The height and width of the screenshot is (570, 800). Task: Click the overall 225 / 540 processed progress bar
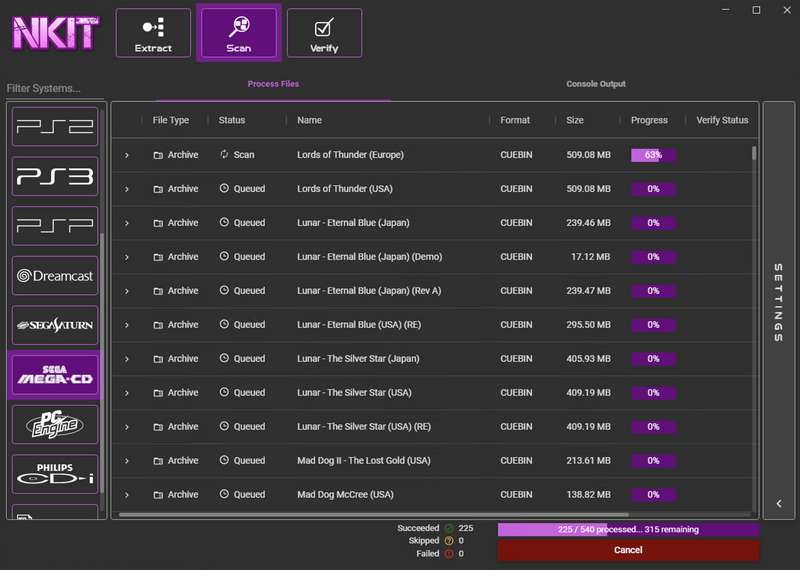(x=628, y=529)
